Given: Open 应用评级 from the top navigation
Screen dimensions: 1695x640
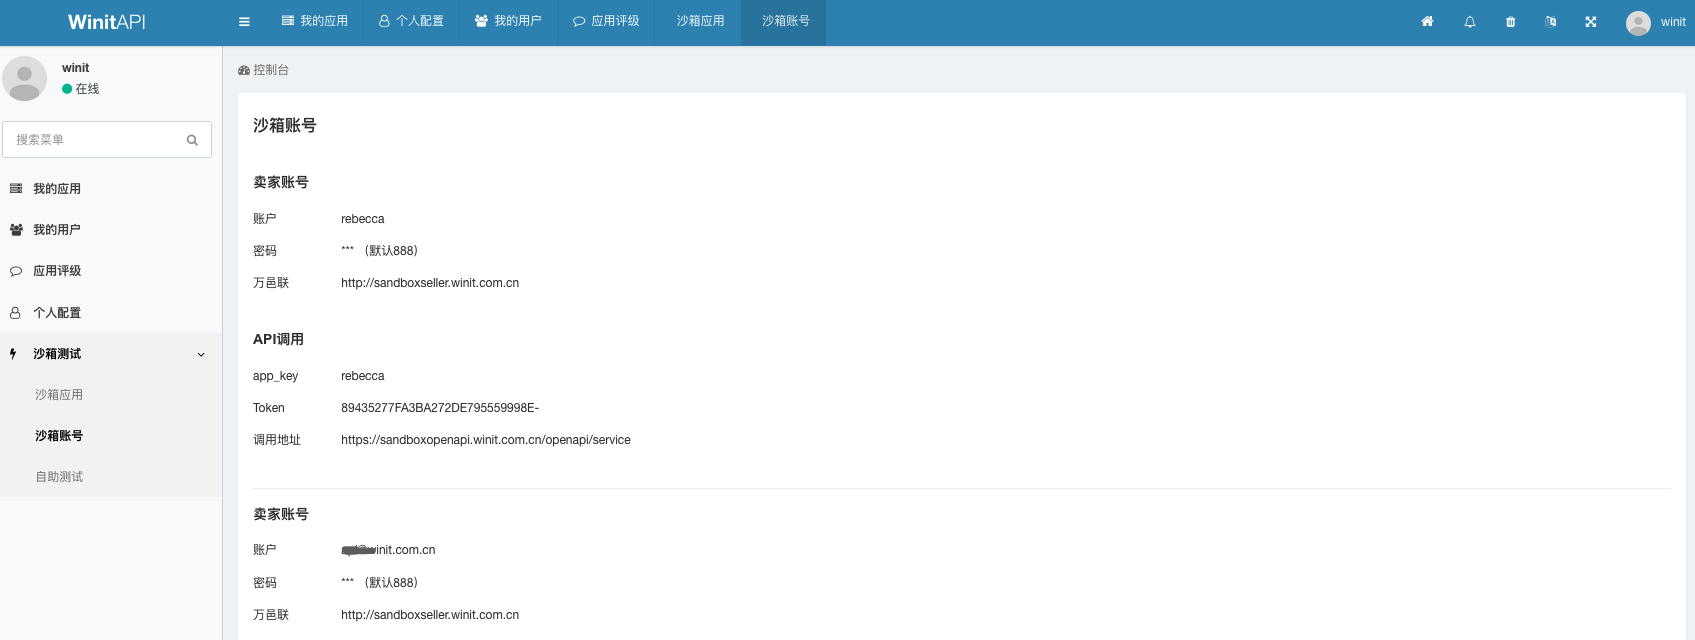Looking at the screenshot, I should point(606,21).
